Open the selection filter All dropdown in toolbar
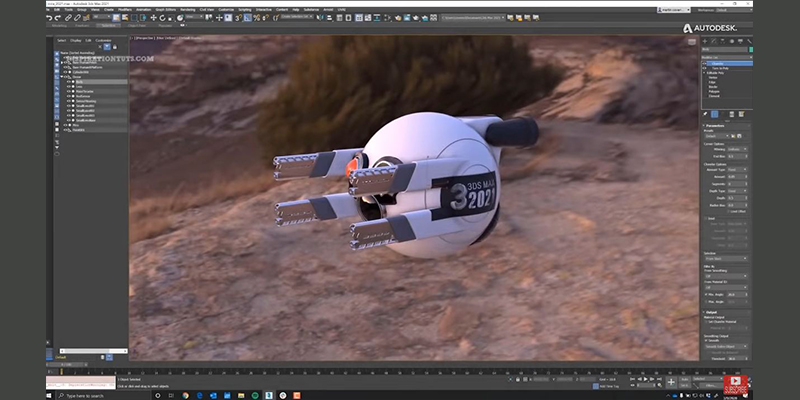The height and width of the screenshot is (400, 800). tap(102, 17)
